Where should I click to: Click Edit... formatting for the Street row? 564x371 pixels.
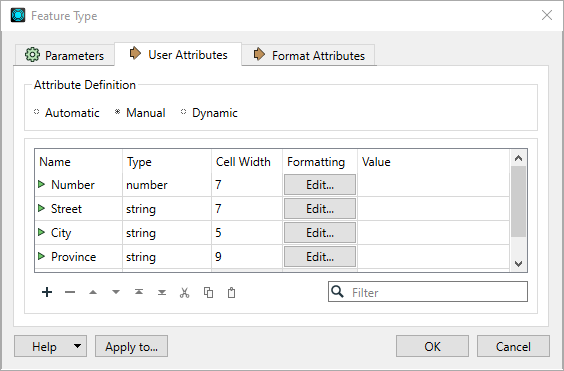pos(320,209)
